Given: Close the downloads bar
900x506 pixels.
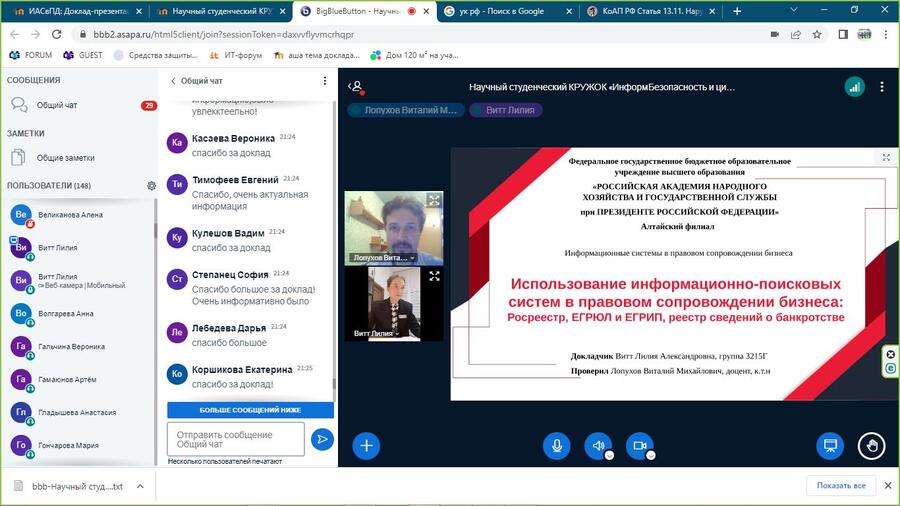Looking at the screenshot, I should 887,485.
